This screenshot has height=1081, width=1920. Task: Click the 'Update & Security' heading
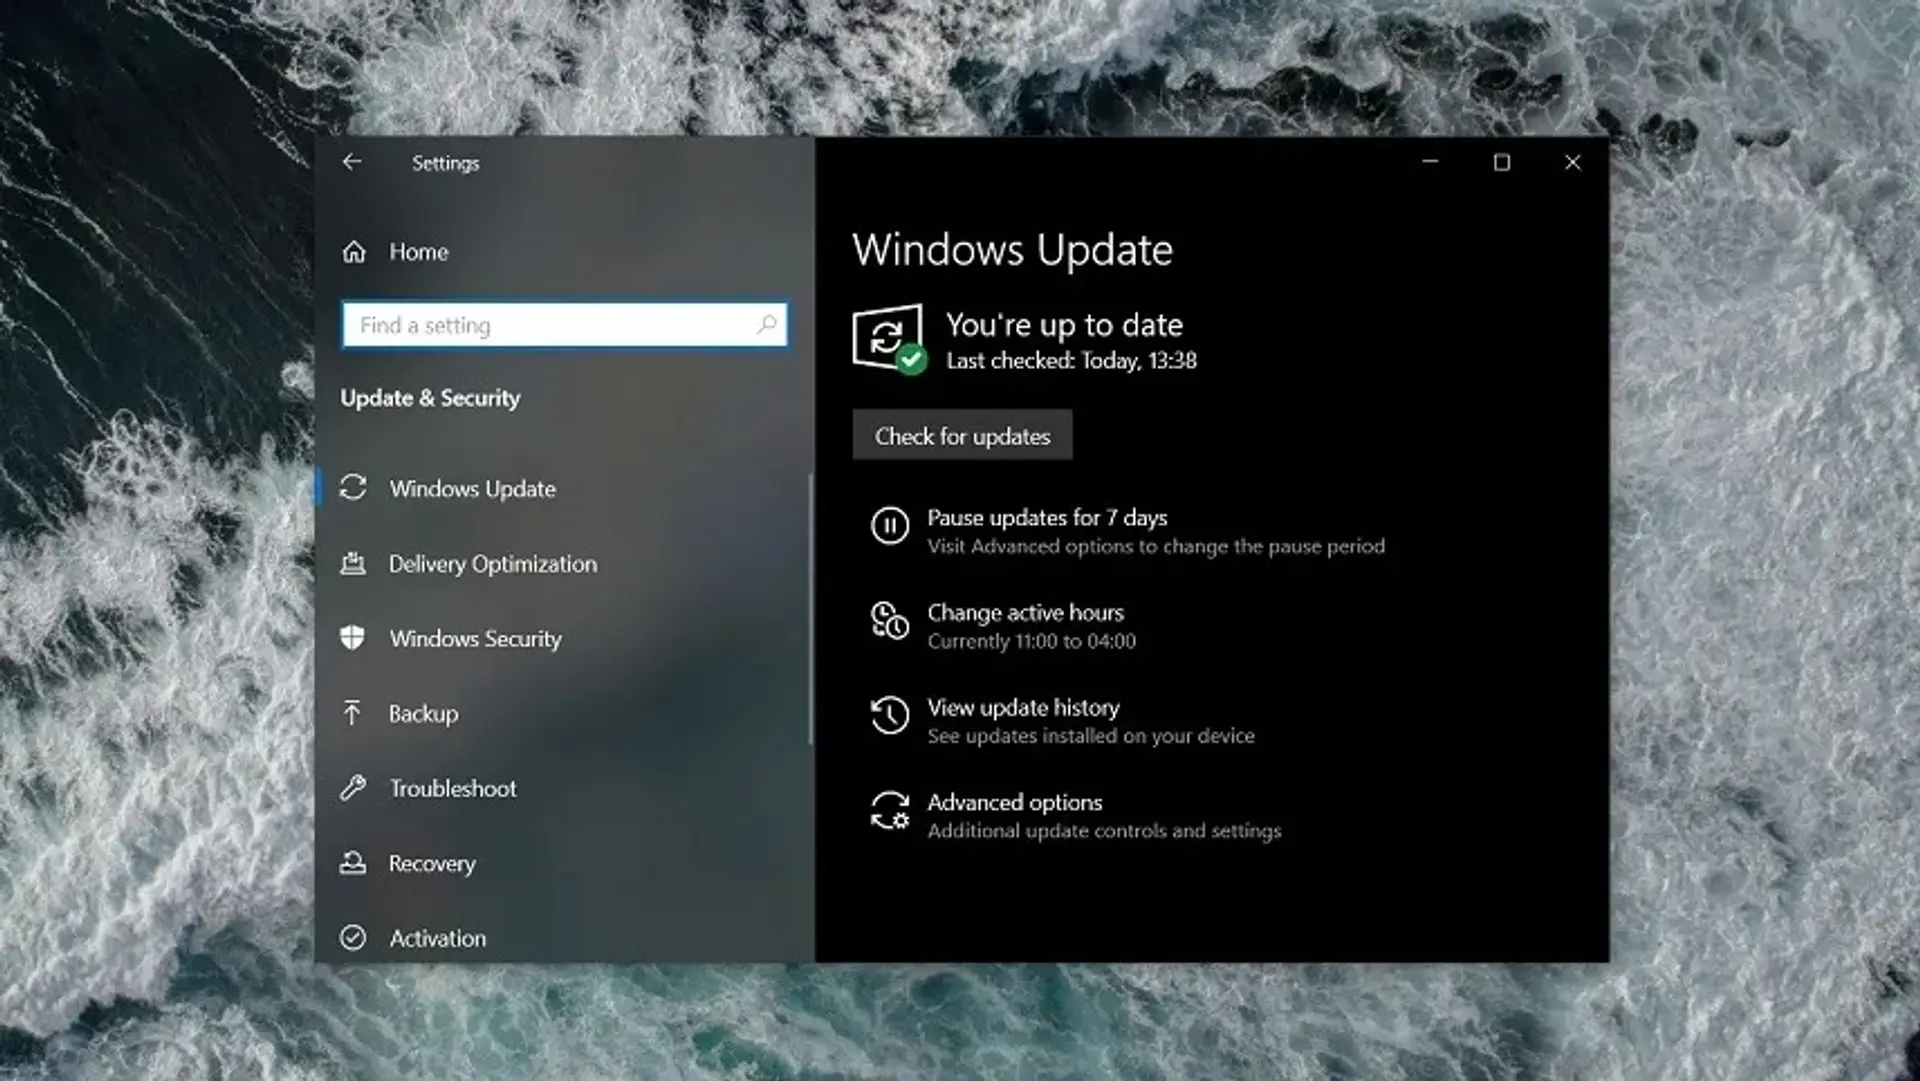click(430, 398)
